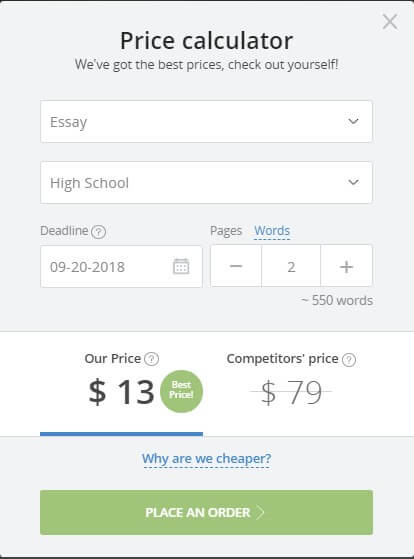Close the Price calculator dialog
The height and width of the screenshot is (559, 414).
tap(390, 22)
